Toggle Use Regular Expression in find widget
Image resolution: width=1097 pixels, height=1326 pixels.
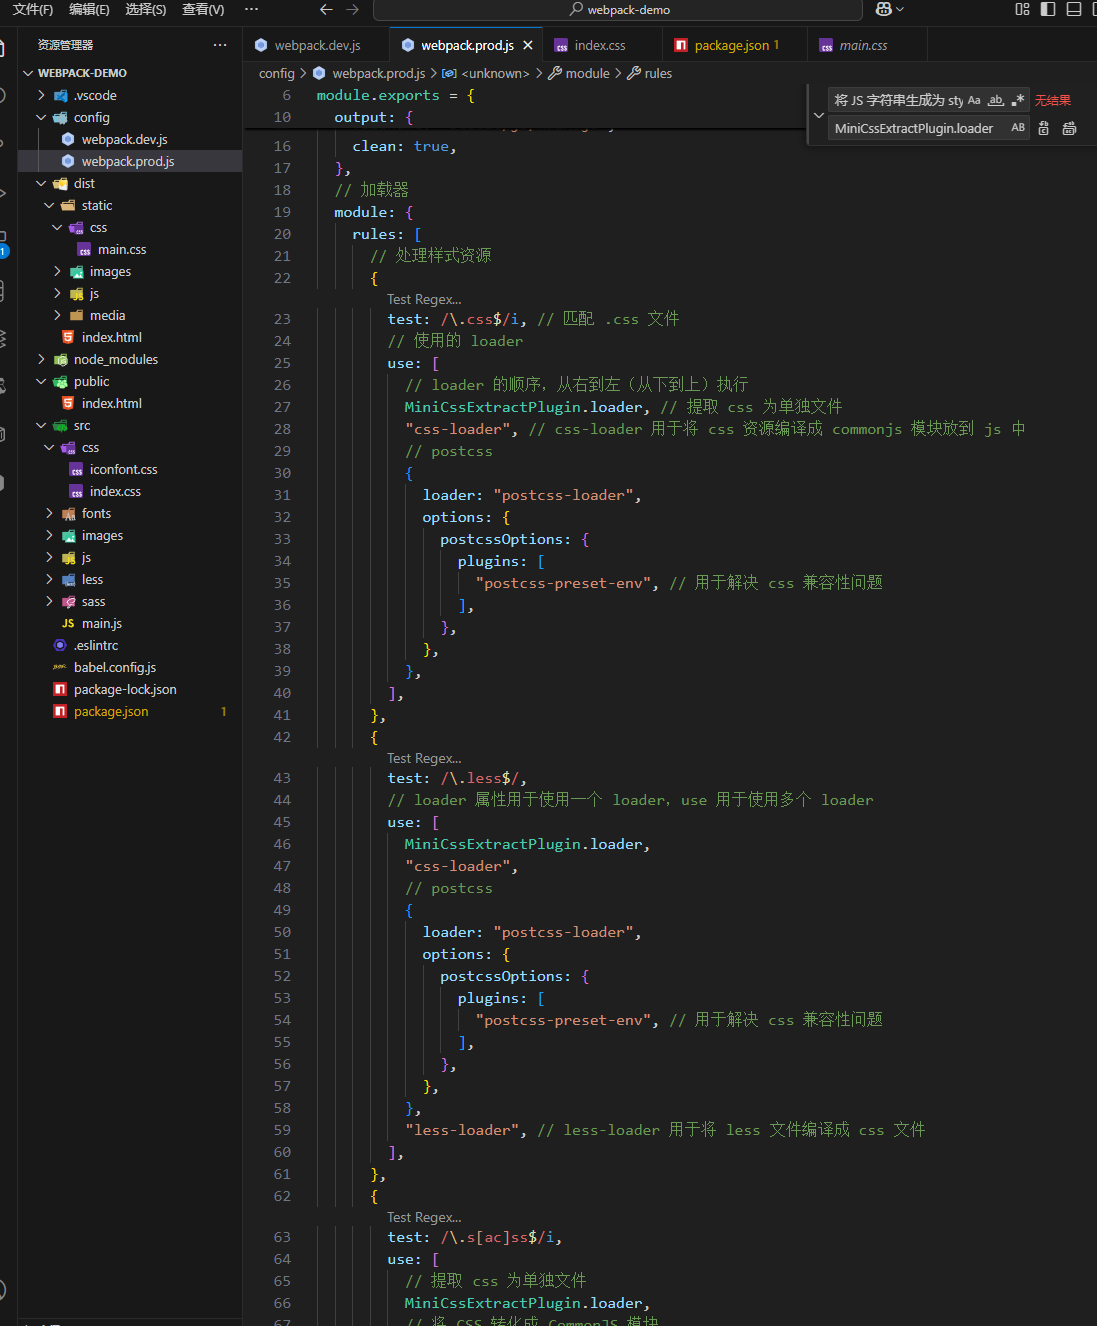coord(1018,100)
